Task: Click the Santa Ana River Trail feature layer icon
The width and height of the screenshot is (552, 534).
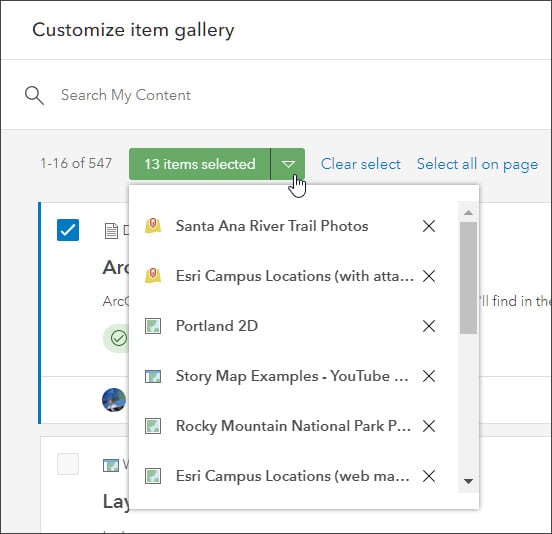Action: point(153,226)
